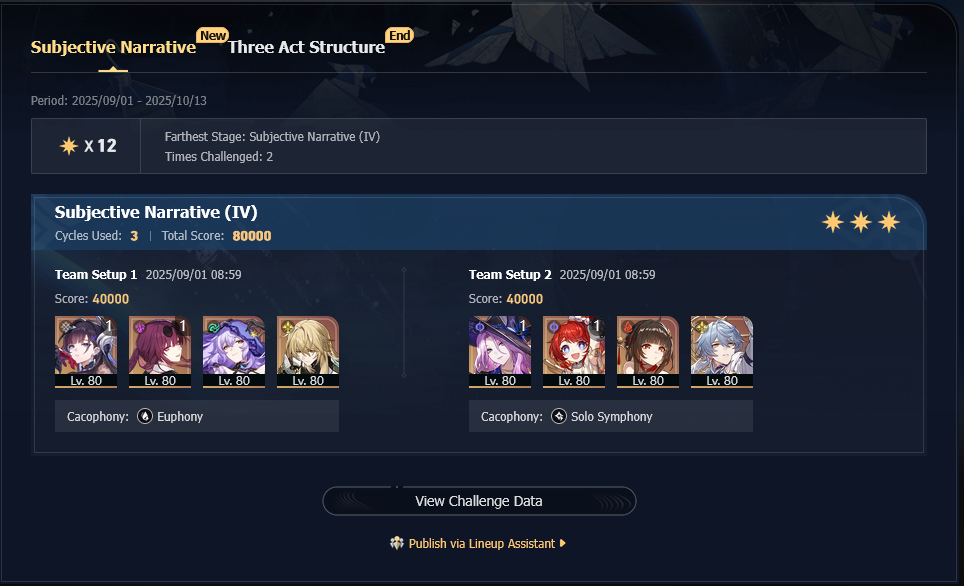
Task: Select the magenta-haired character in Team Setup 1
Action: coord(160,352)
